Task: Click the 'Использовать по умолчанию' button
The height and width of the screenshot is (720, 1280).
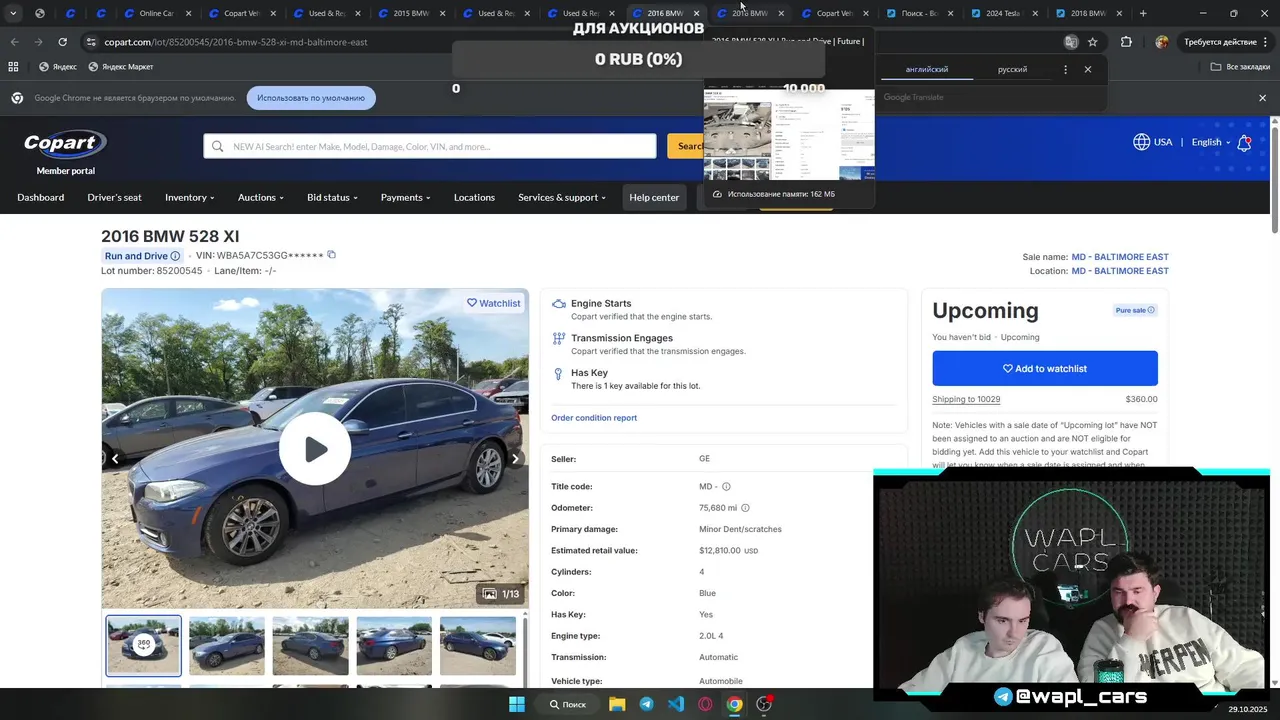Action: [311, 98]
